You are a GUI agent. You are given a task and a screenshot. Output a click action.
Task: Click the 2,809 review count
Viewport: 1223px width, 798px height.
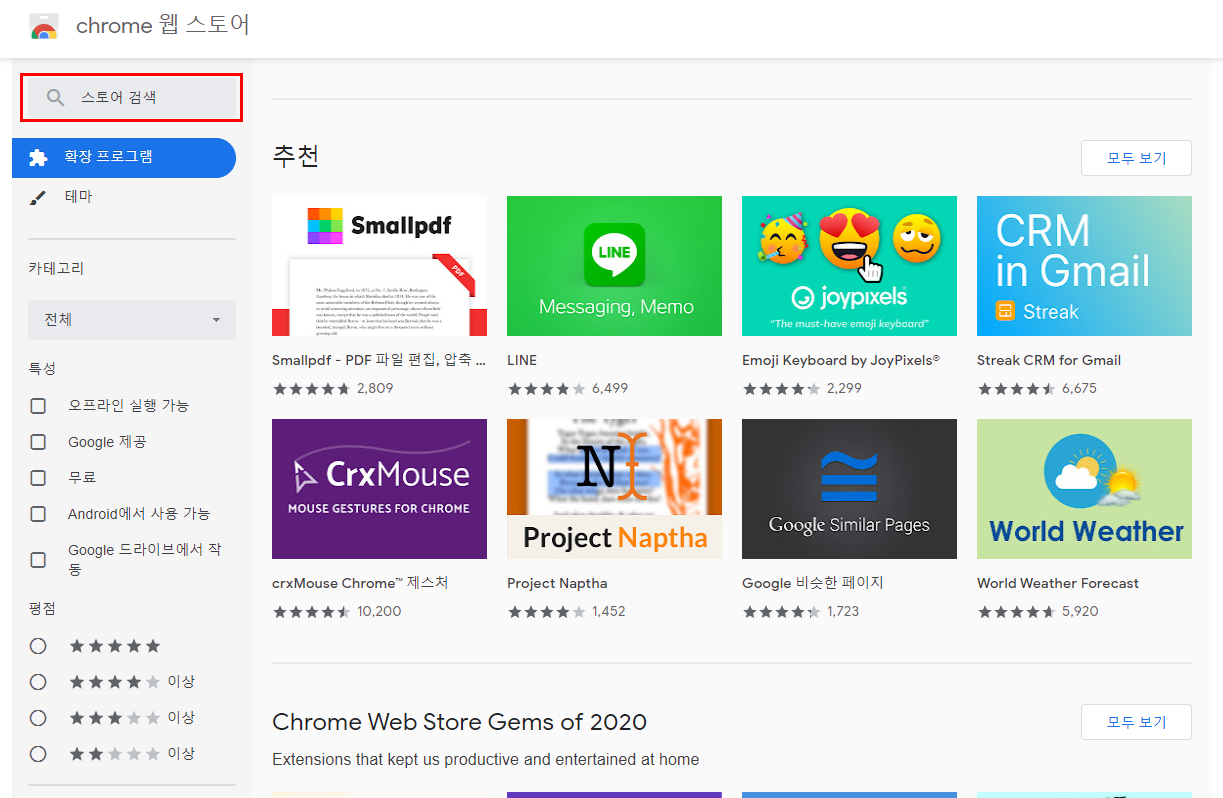(x=375, y=388)
